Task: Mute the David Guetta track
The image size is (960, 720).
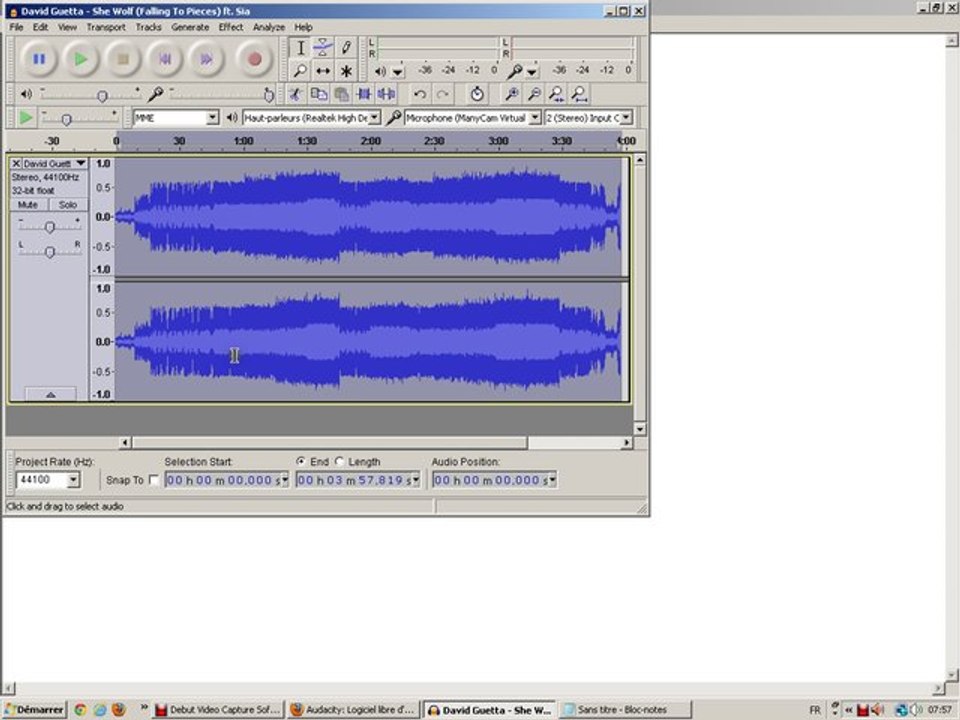Action: click(28, 204)
